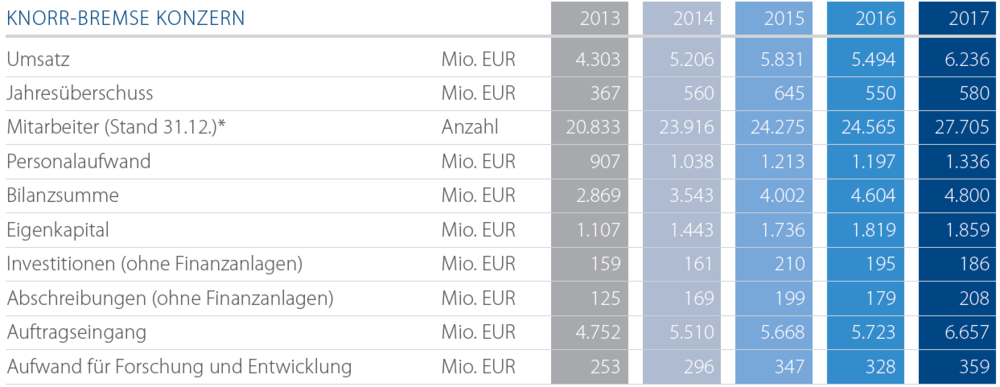Click the Personalaufwand row label

[78, 161]
